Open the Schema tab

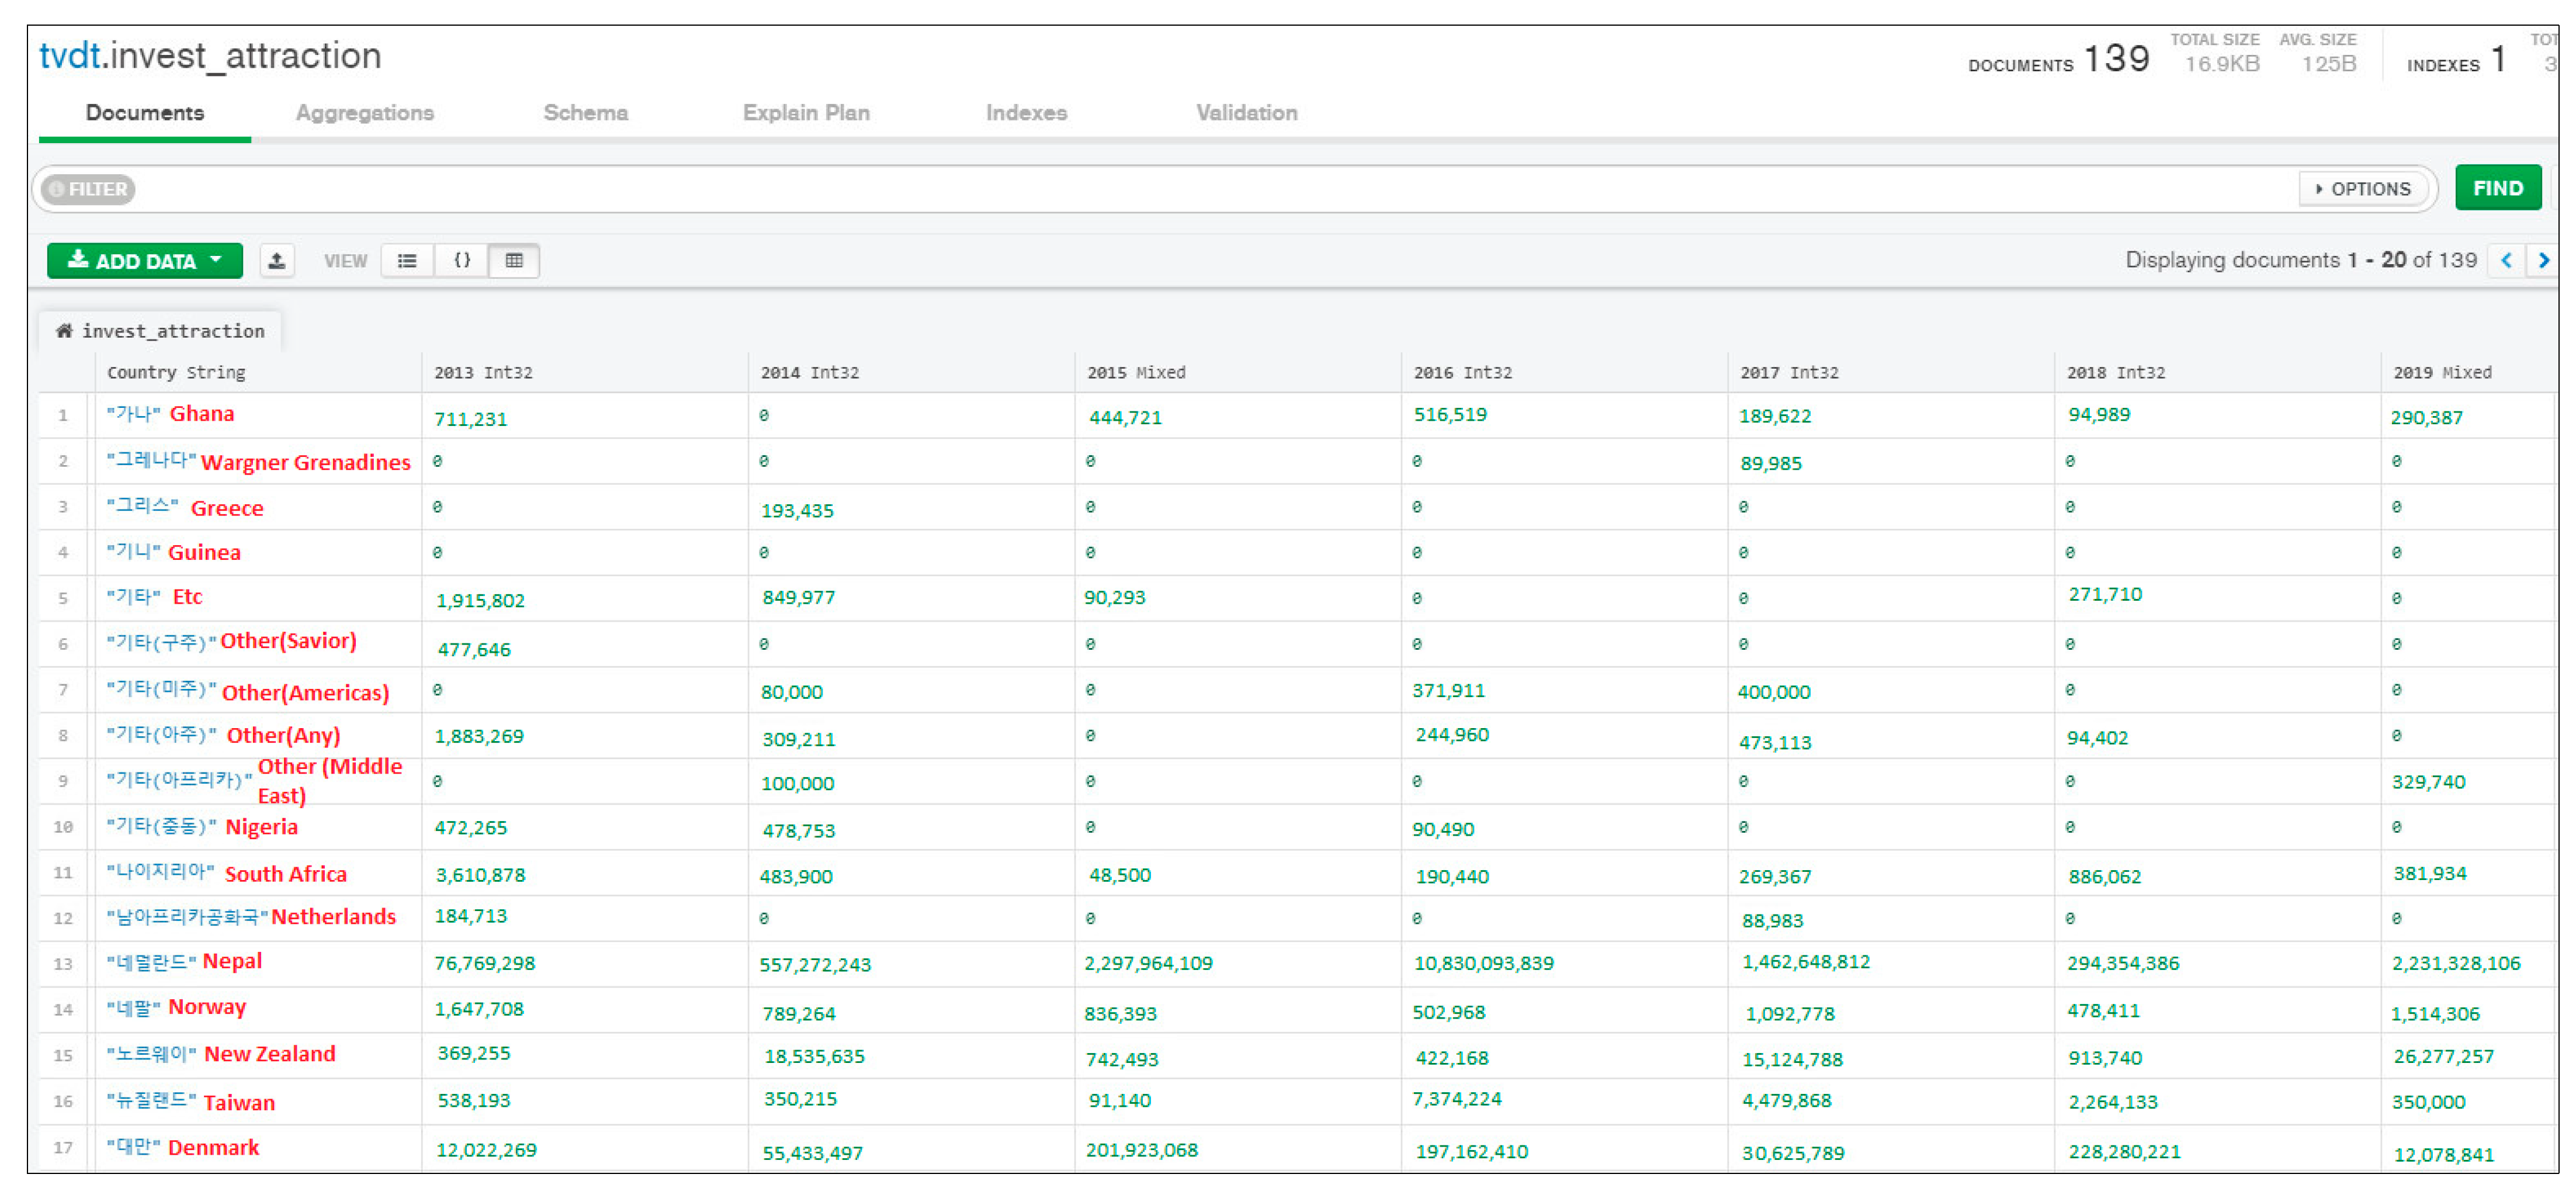click(586, 113)
